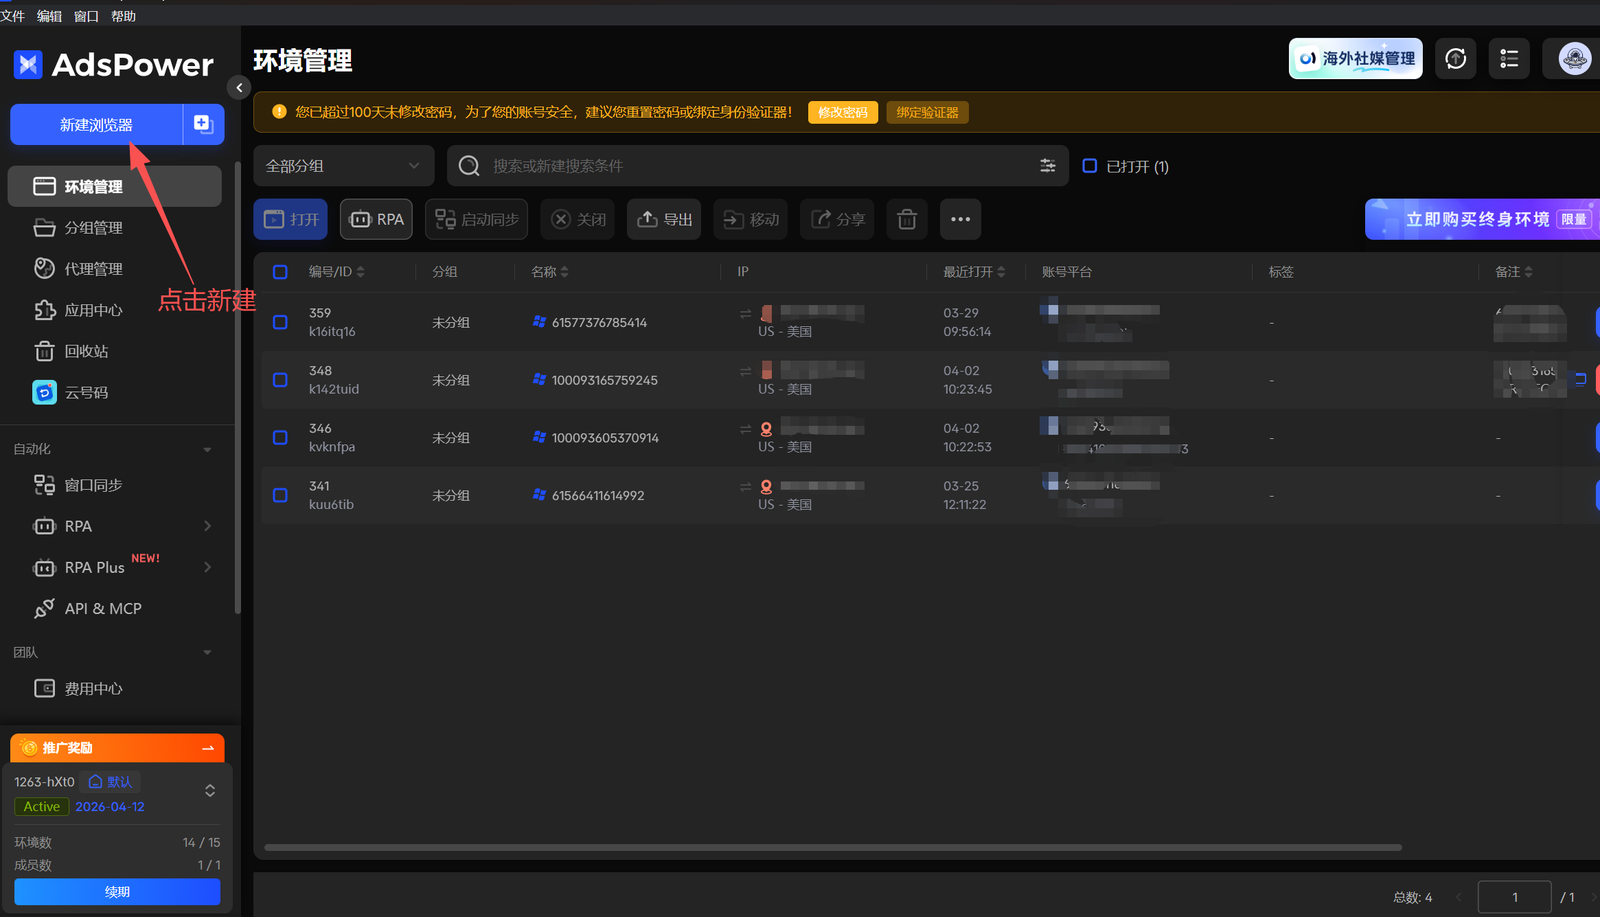
Task: Open API & MCP in the sidebar
Action: pos(115,608)
